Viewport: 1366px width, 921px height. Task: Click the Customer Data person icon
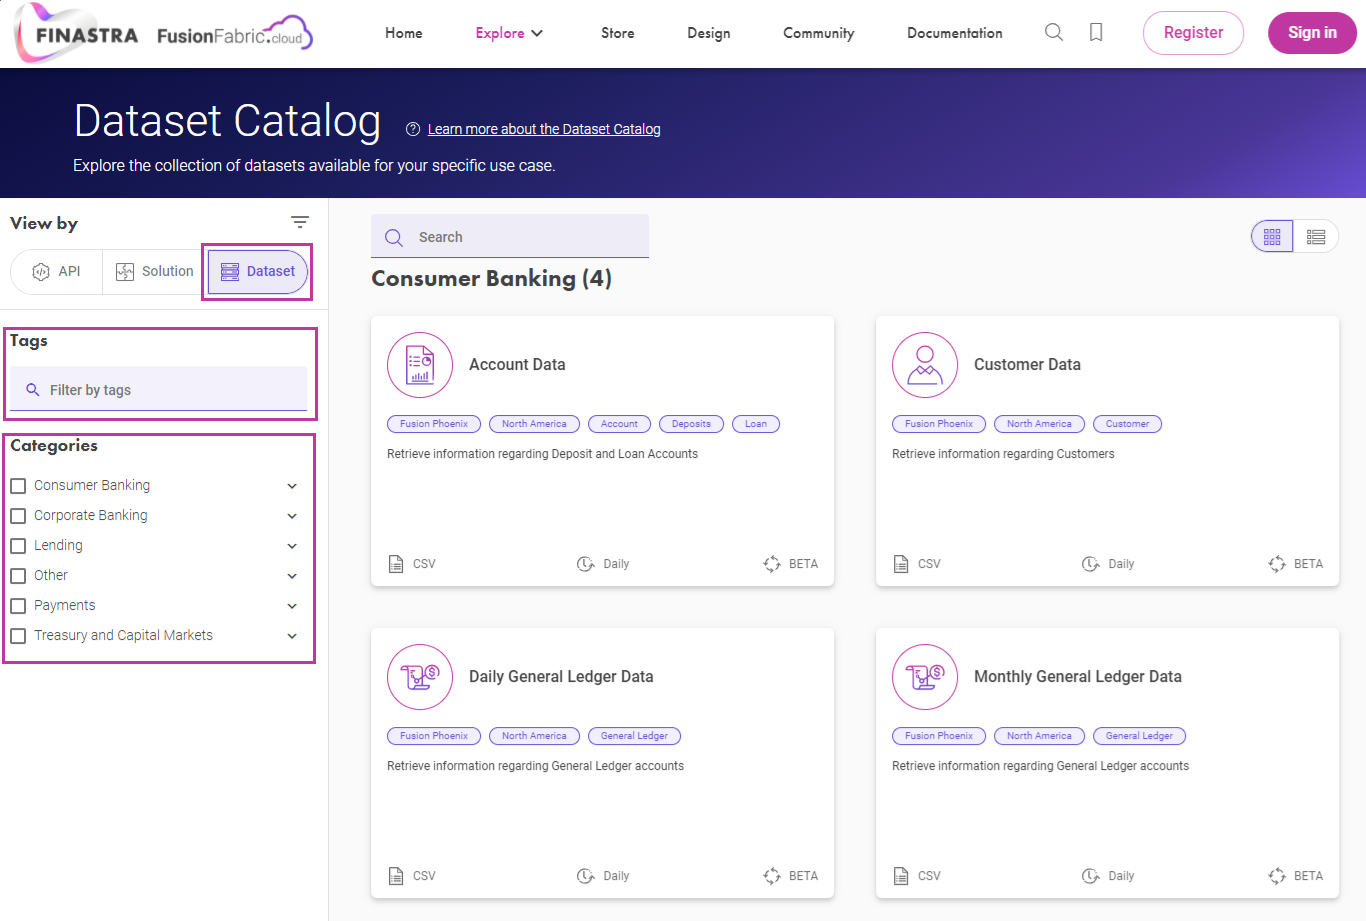925,365
